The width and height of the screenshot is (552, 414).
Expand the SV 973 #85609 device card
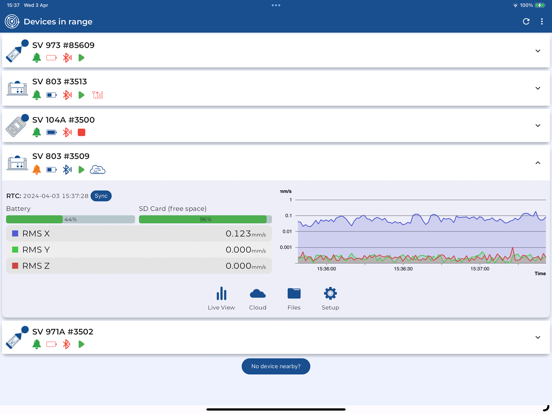[538, 51]
